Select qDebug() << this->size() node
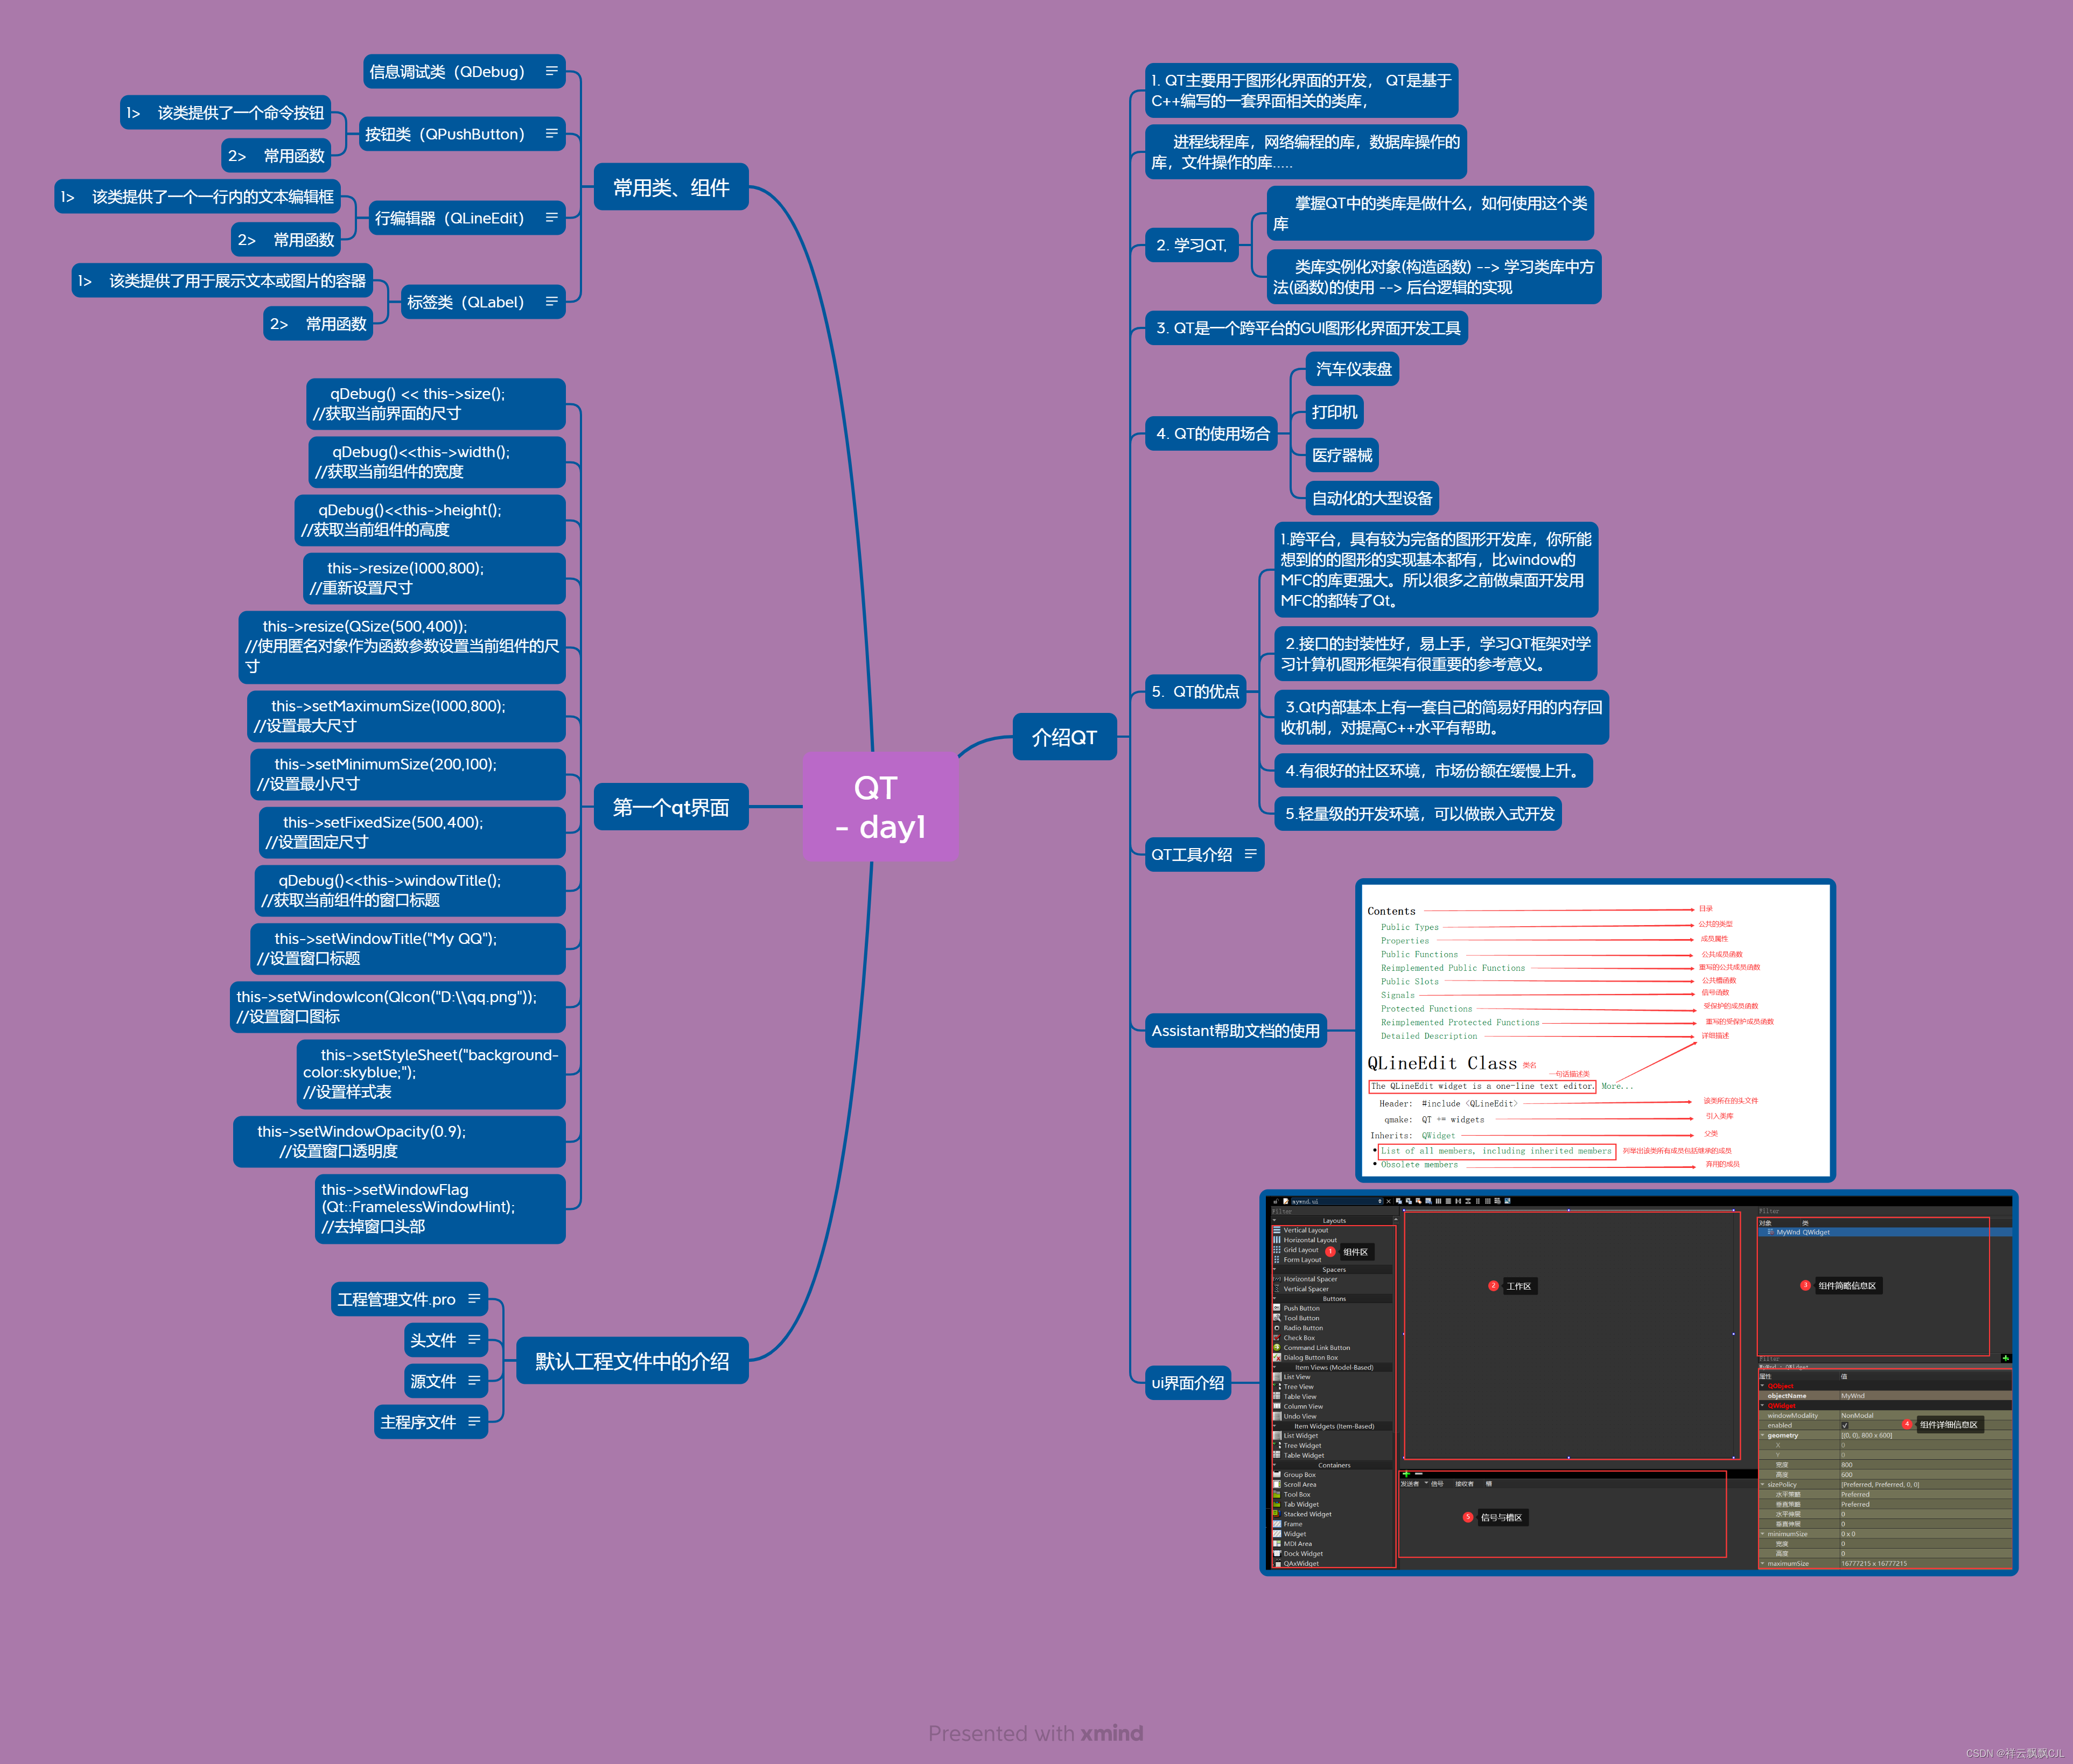 (435, 404)
